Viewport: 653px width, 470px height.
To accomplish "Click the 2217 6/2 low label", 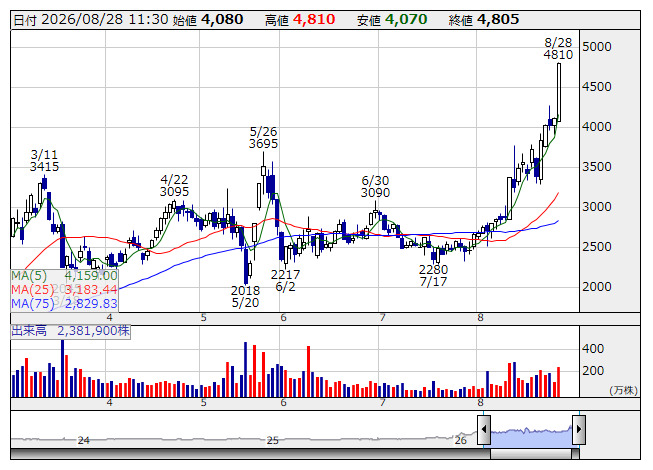I will click(285, 281).
